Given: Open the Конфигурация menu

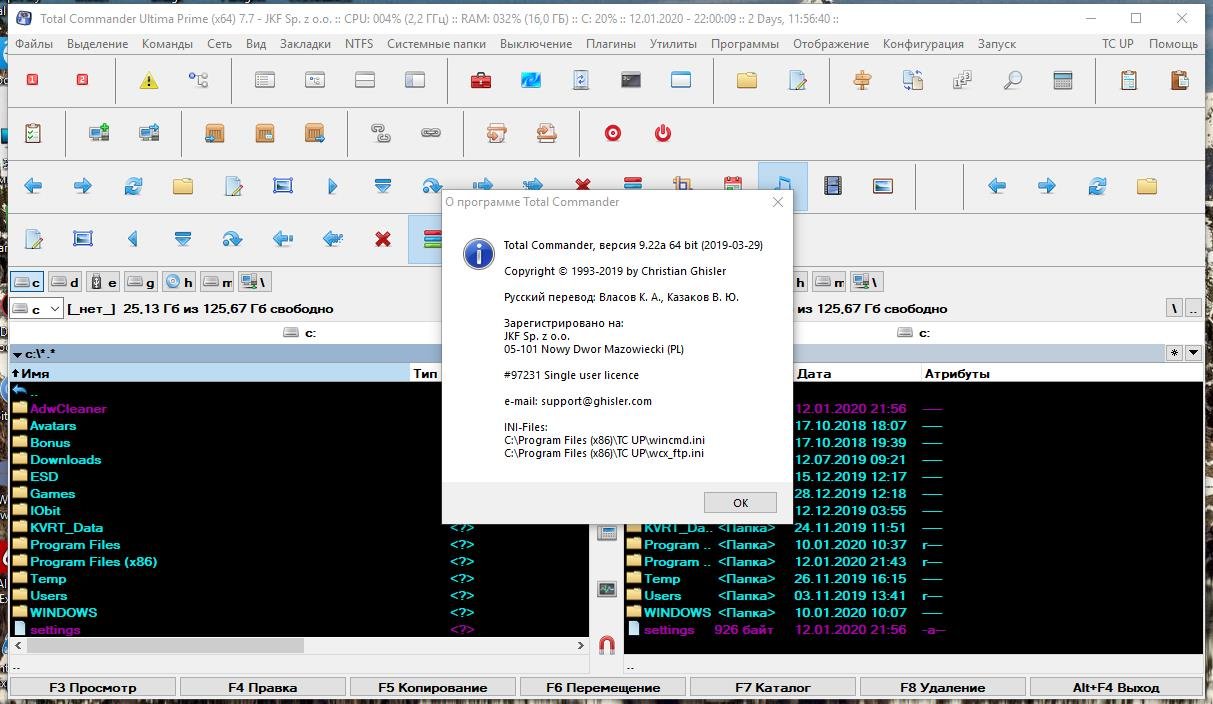Looking at the screenshot, I should click(922, 44).
